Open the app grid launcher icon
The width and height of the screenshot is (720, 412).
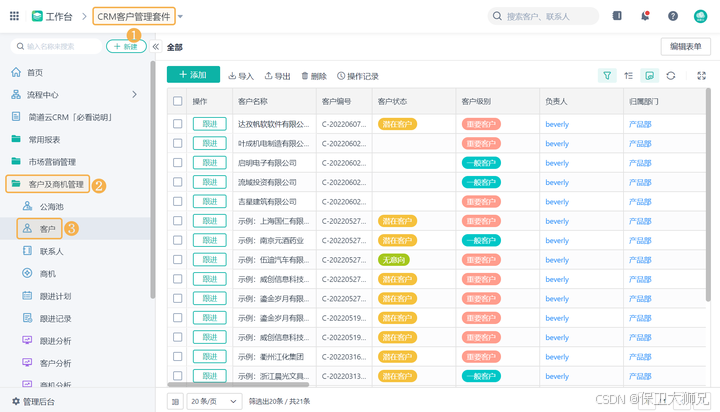coord(14,16)
